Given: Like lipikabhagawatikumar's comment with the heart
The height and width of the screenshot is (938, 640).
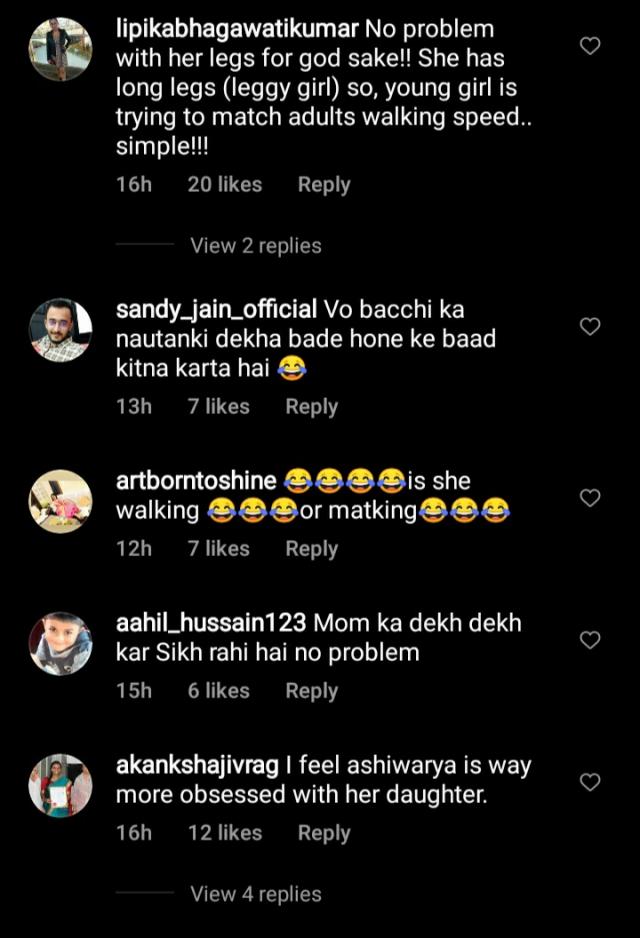Looking at the screenshot, I should tap(590, 45).
